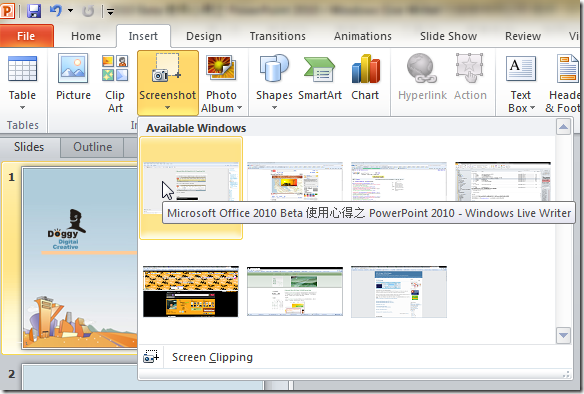Switch to the Outline pane tab
The image size is (584, 394).
click(x=92, y=147)
